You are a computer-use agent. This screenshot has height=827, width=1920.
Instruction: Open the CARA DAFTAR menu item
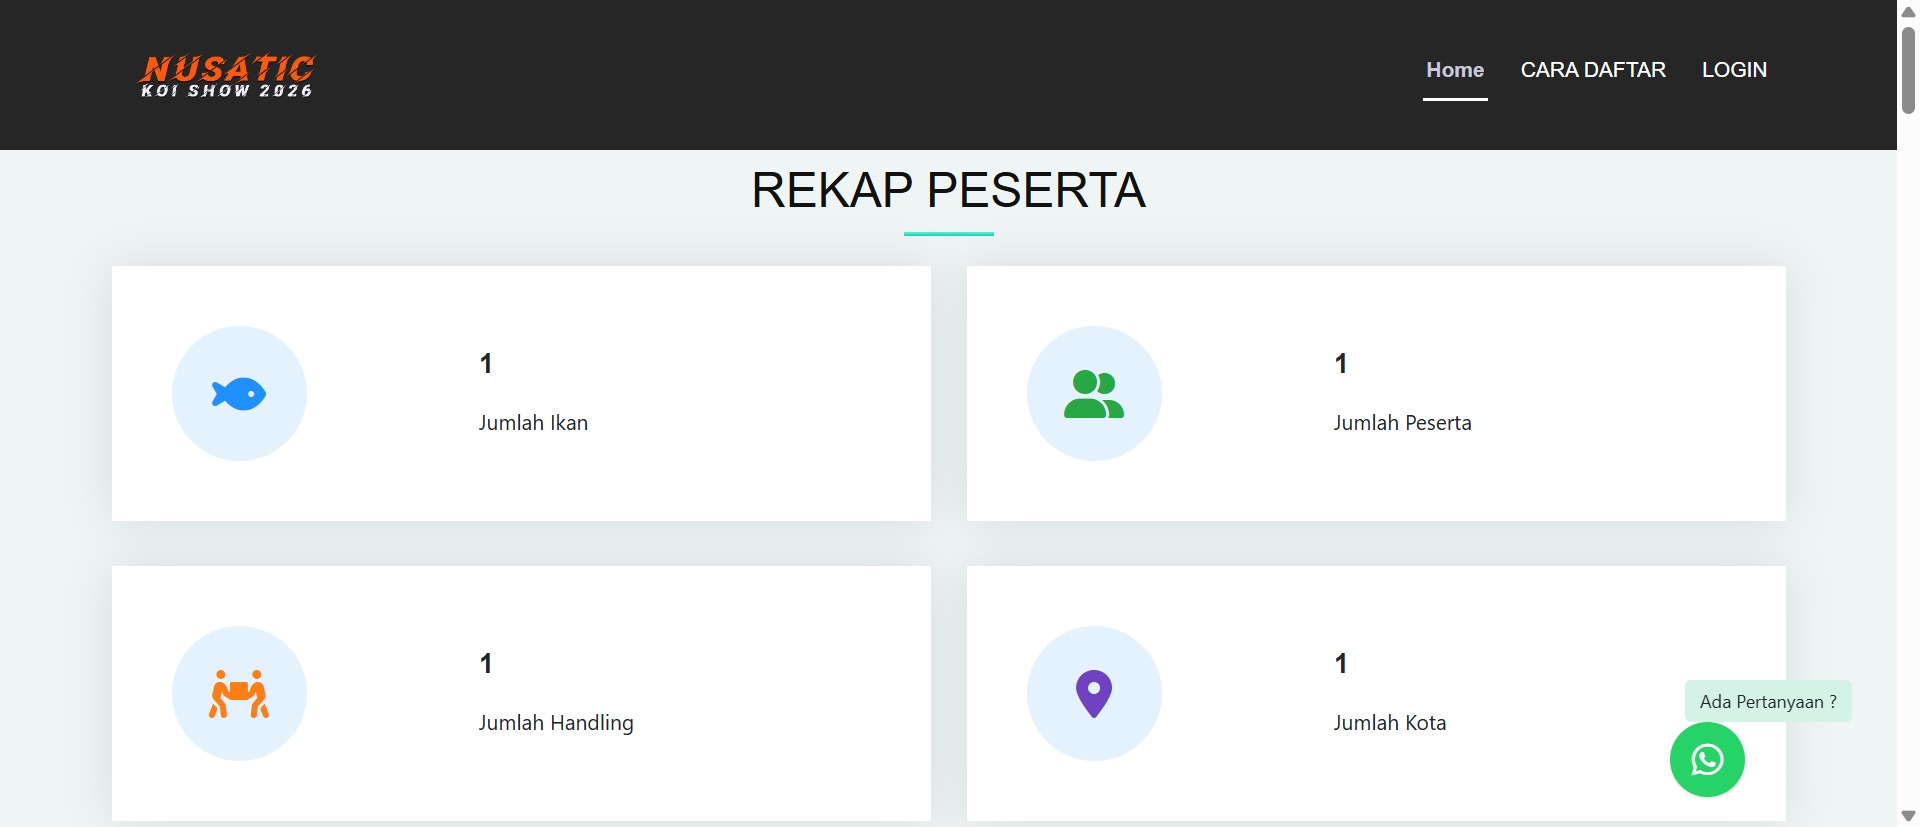(x=1592, y=70)
